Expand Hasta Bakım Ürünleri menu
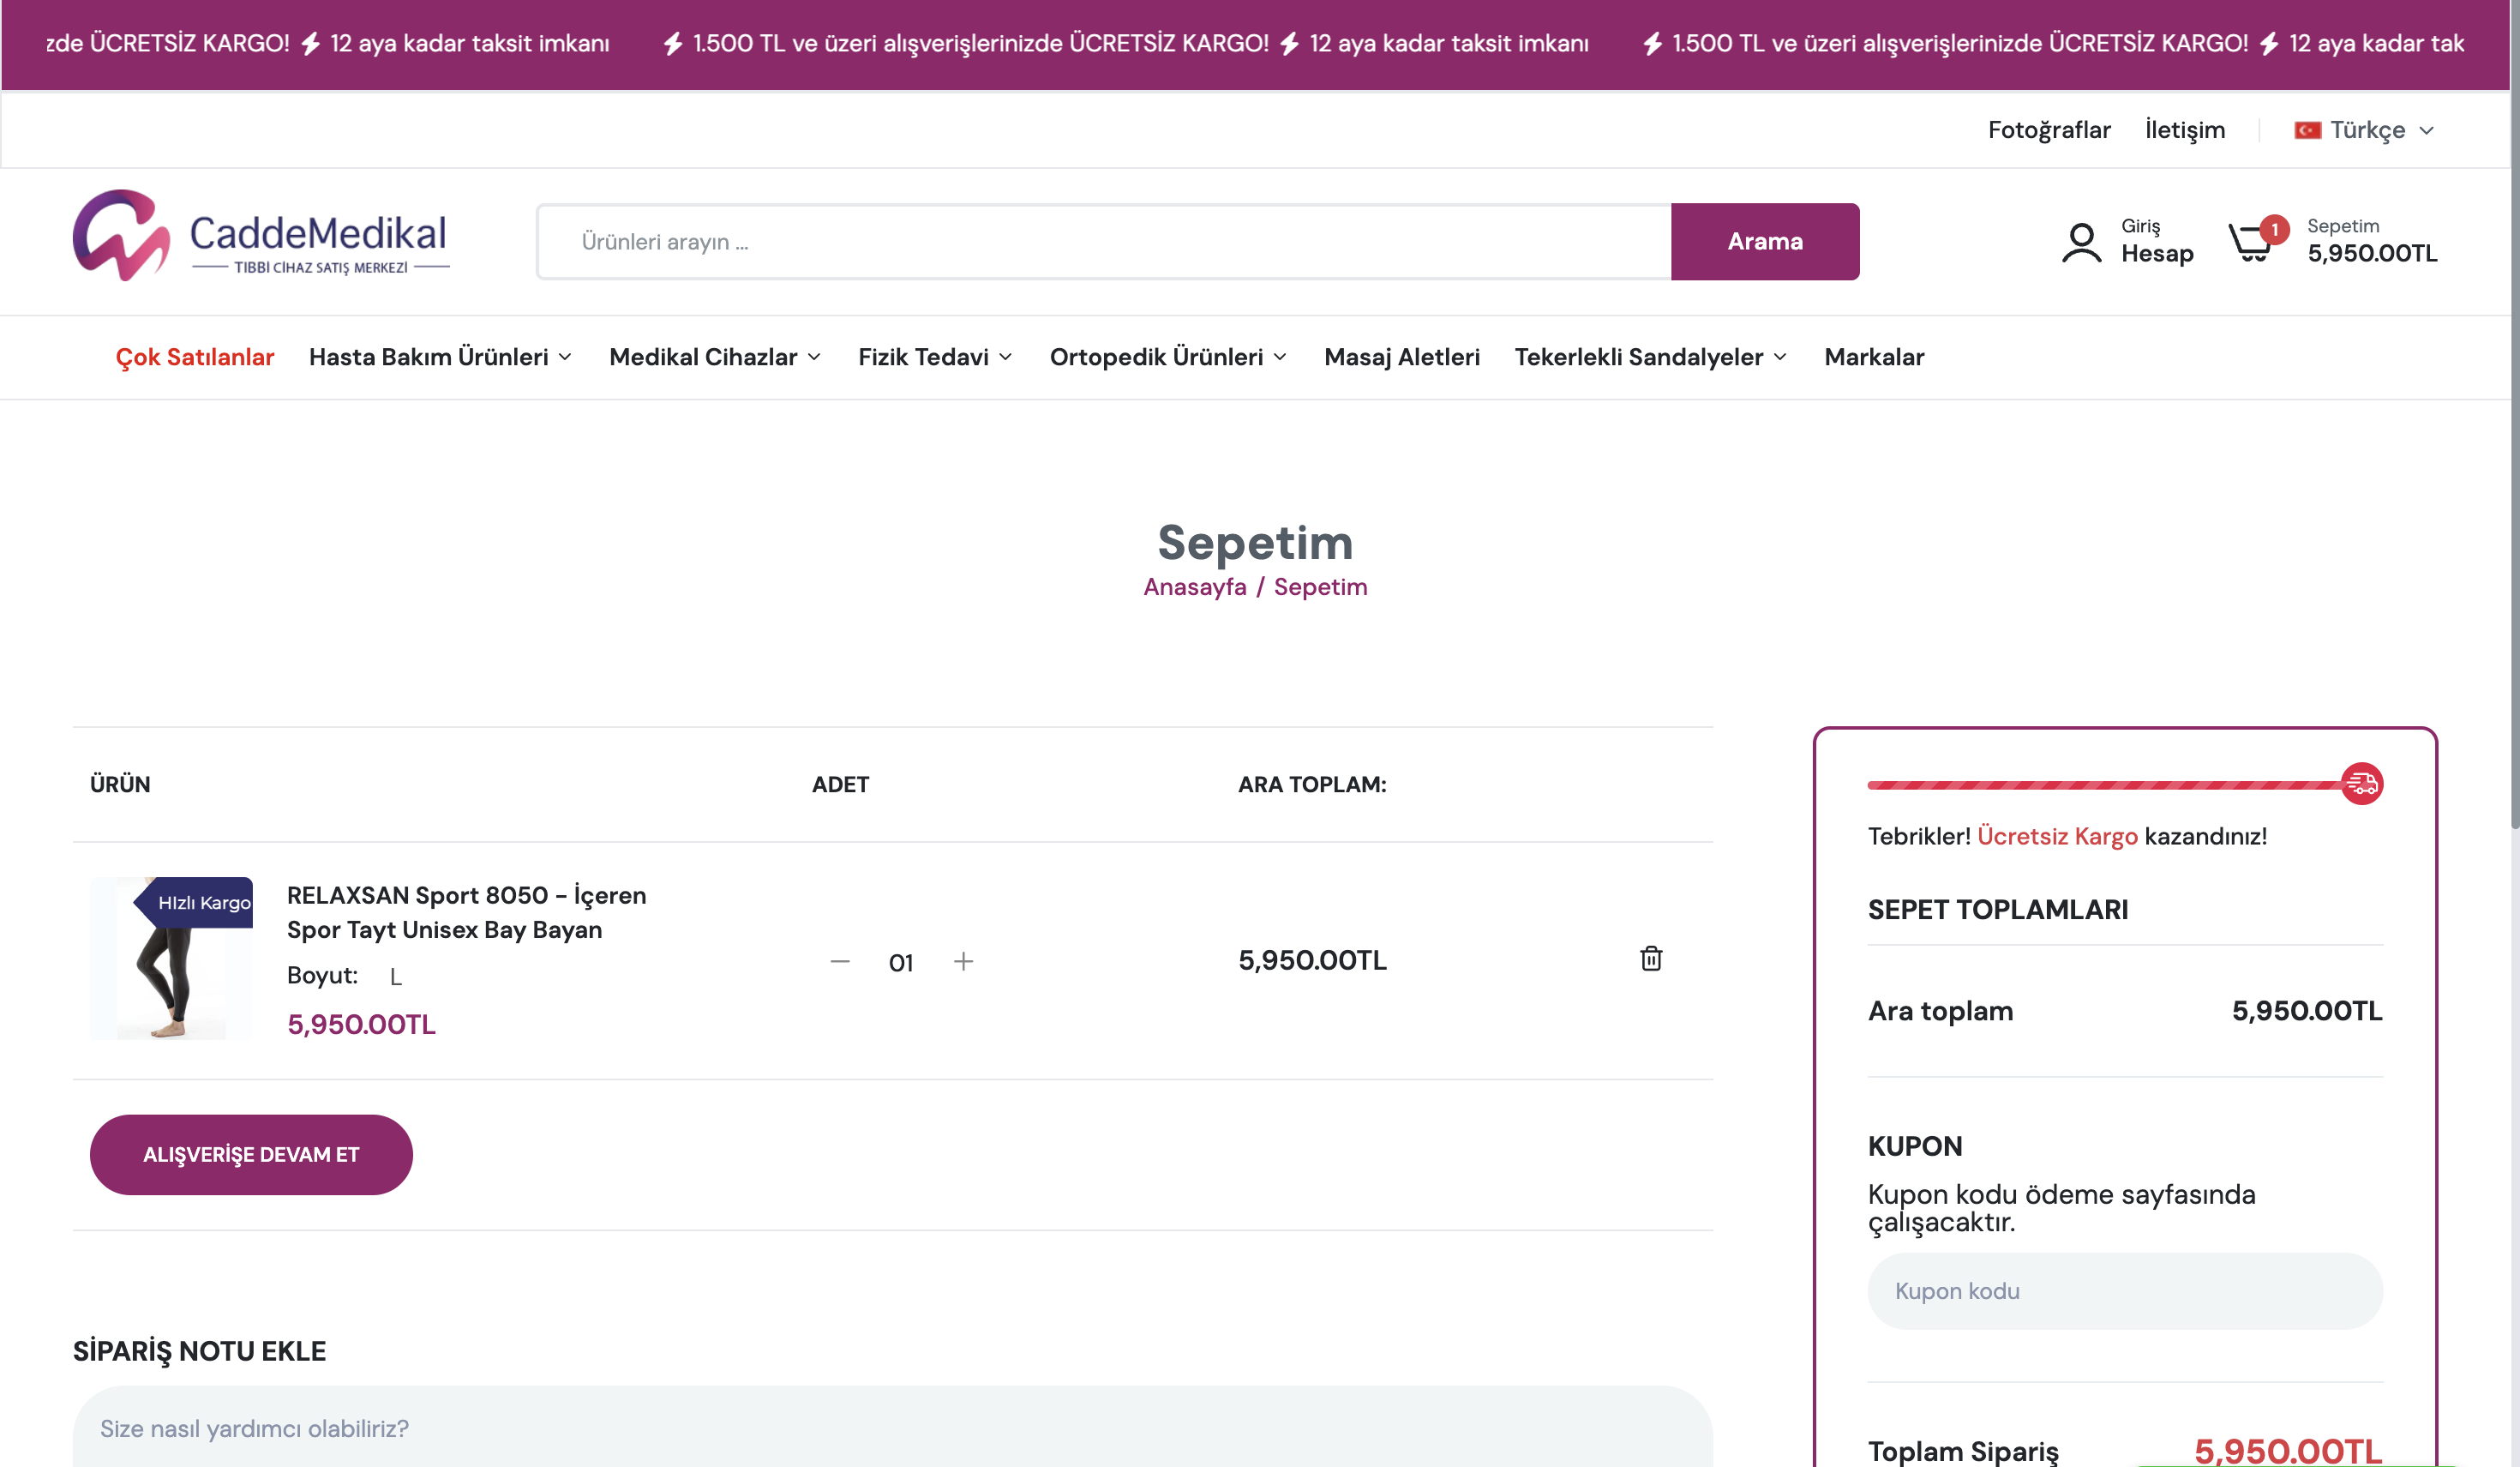The height and width of the screenshot is (1467, 2520). point(440,357)
